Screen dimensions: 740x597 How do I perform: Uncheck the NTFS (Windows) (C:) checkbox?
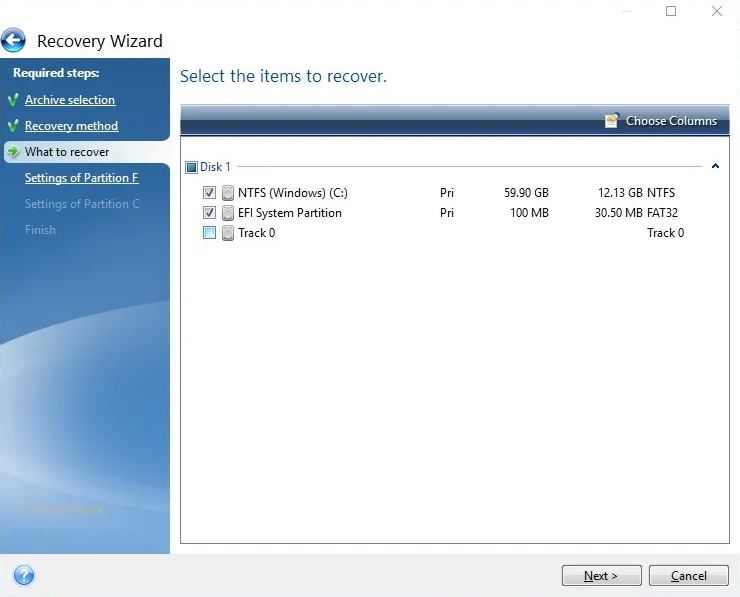[209, 193]
